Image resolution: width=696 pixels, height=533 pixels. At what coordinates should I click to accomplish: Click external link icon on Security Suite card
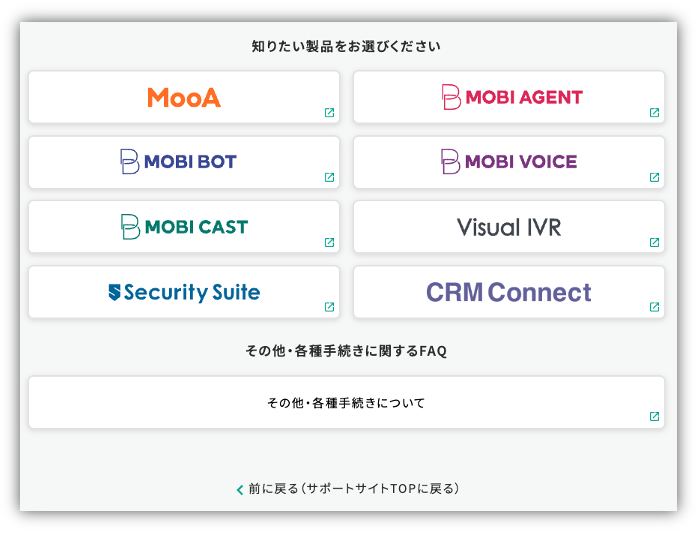329,307
